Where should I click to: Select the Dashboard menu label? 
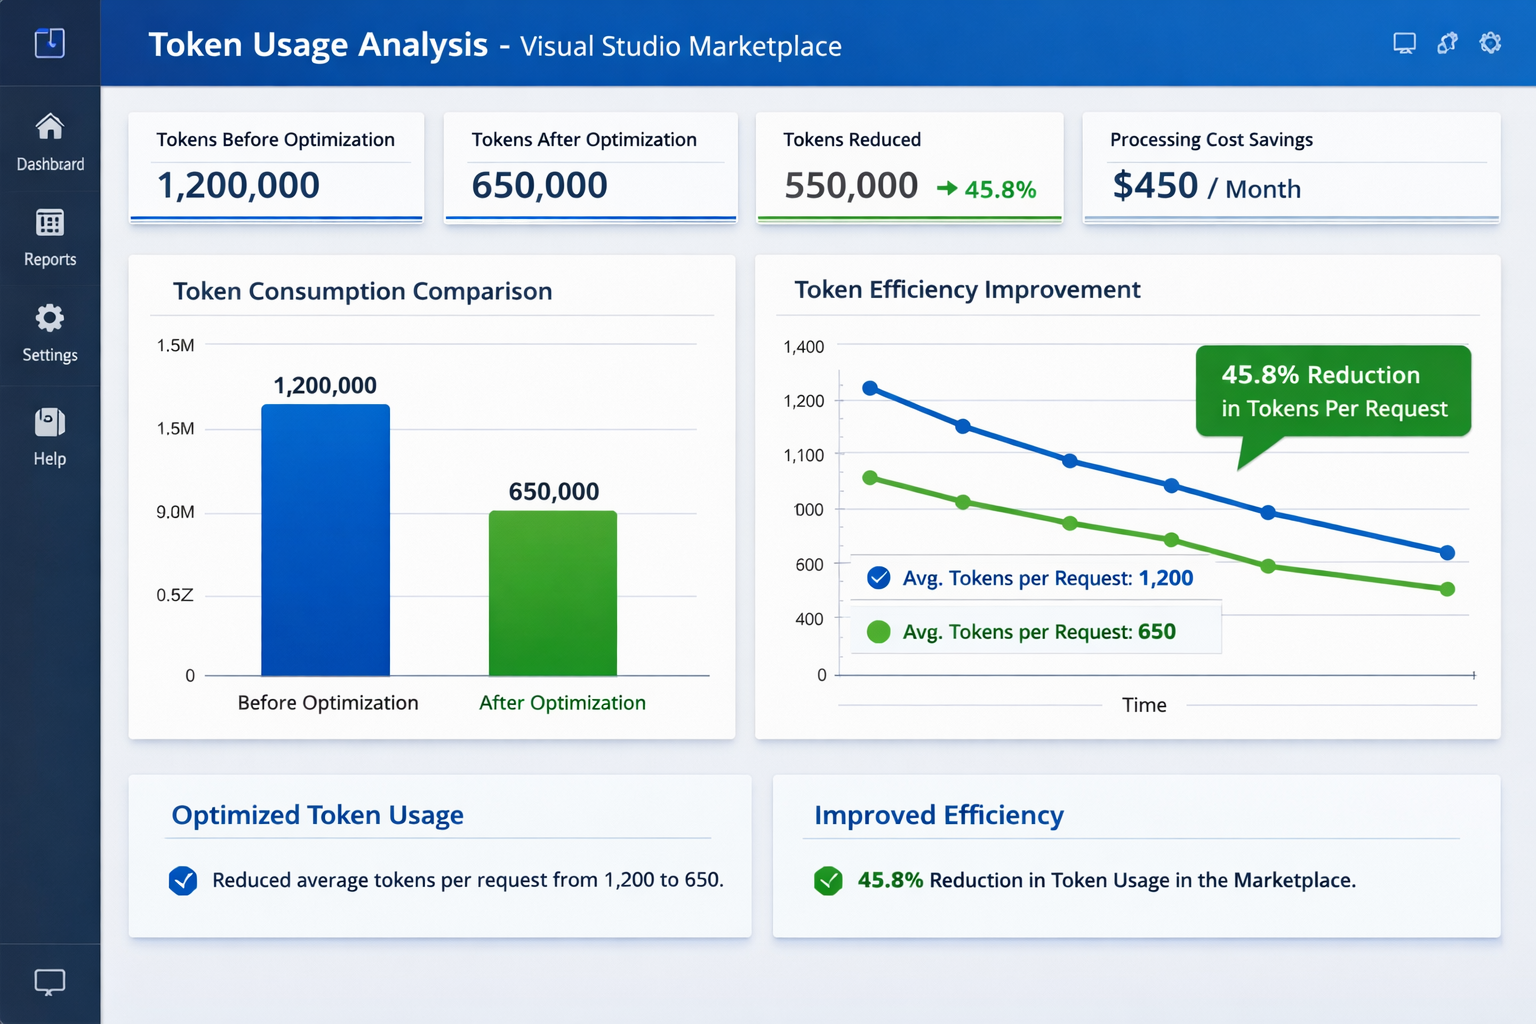click(x=50, y=164)
